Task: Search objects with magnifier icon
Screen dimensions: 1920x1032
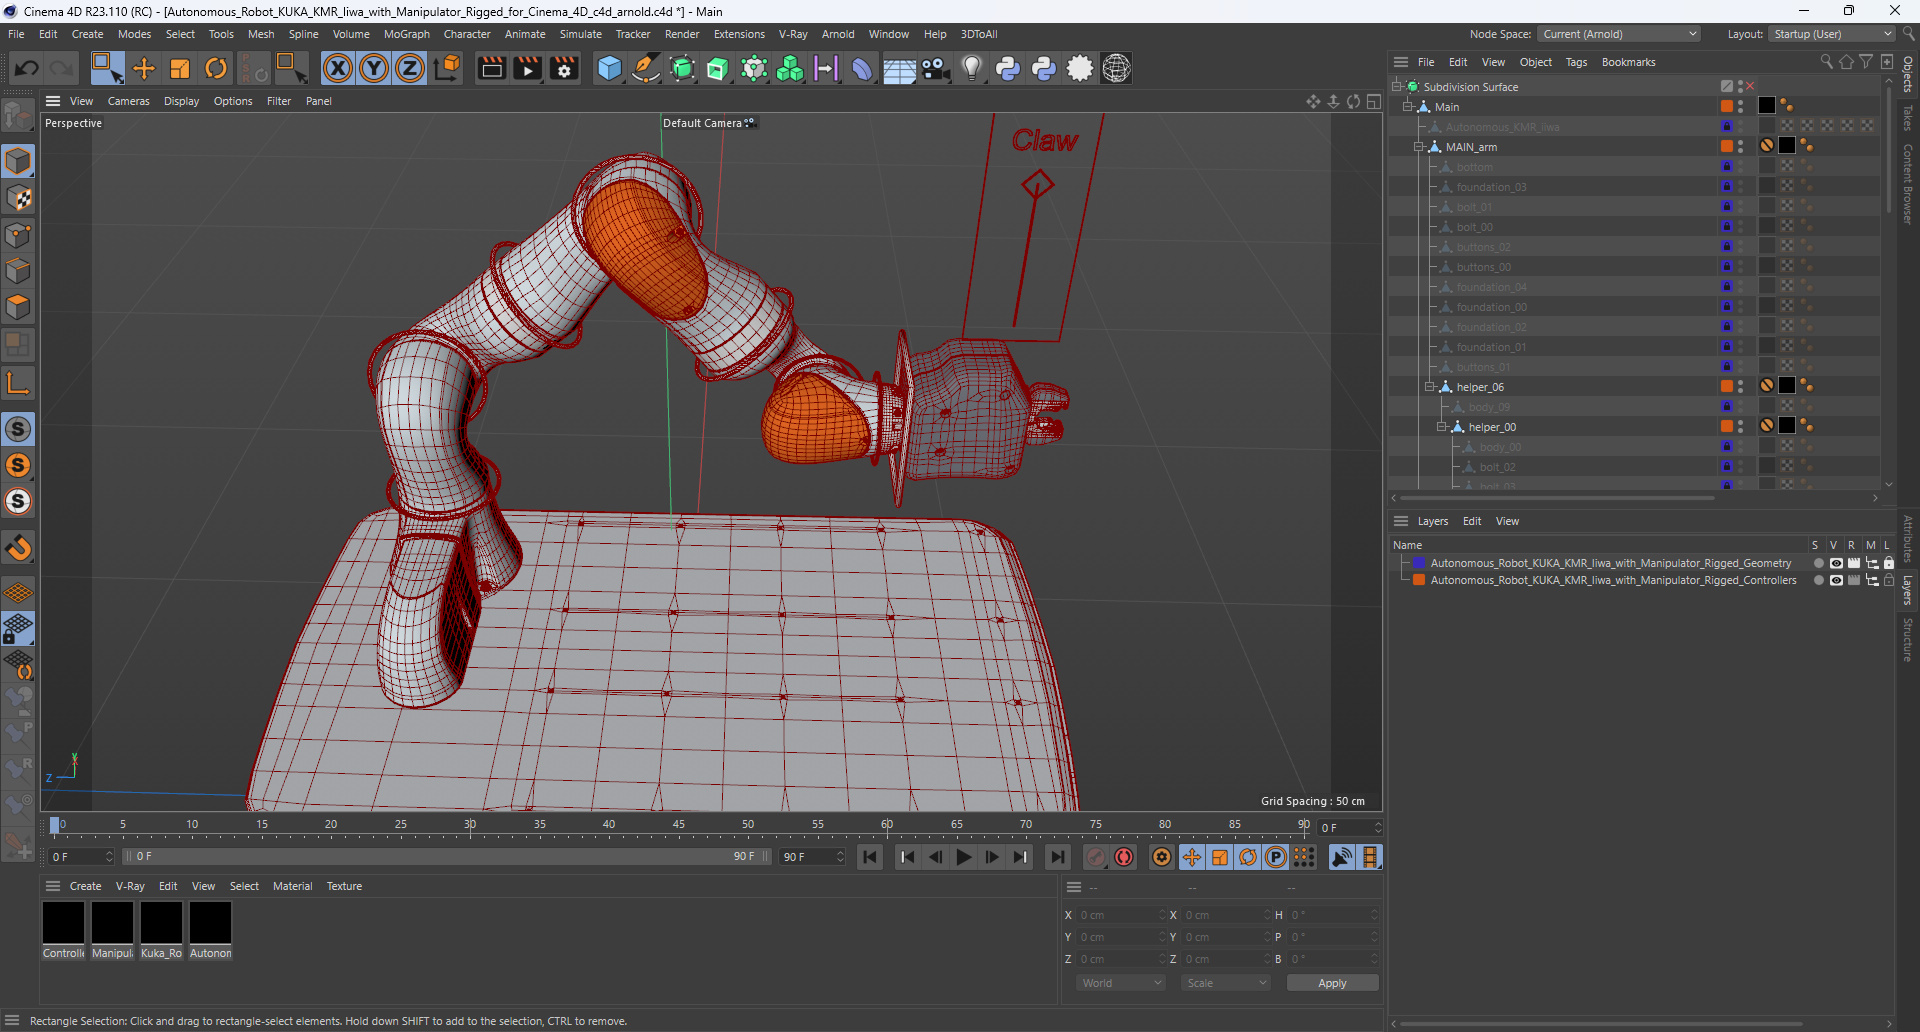Action: tap(1826, 62)
